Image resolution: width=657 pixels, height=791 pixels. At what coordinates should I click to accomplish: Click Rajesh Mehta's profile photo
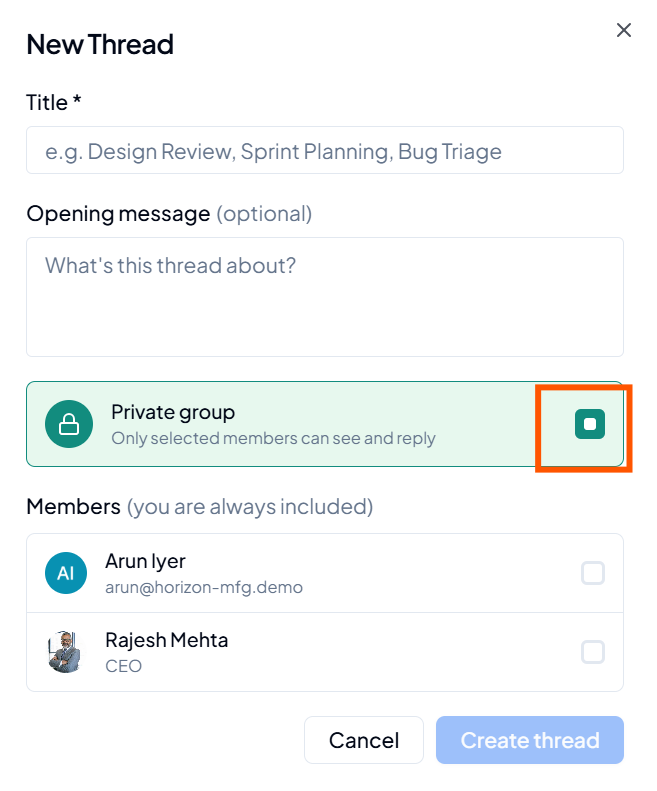click(x=65, y=652)
